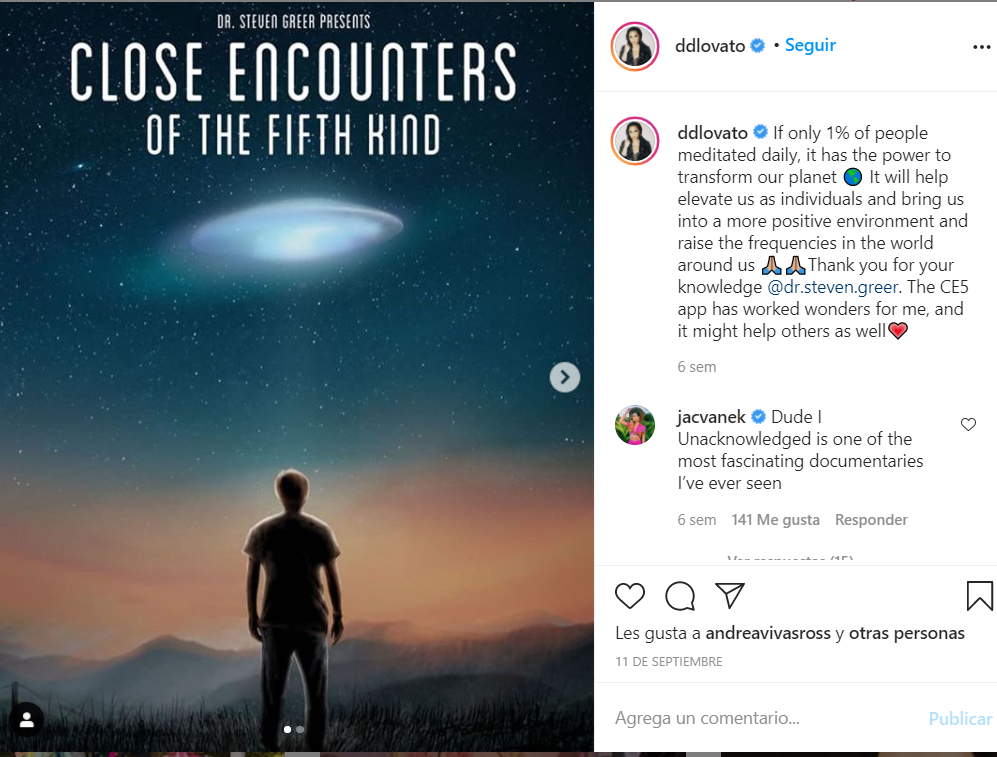Image resolution: width=997 pixels, height=757 pixels.
Task: Share post via paper plane icon
Action: pyautogui.click(x=729, y=595)
